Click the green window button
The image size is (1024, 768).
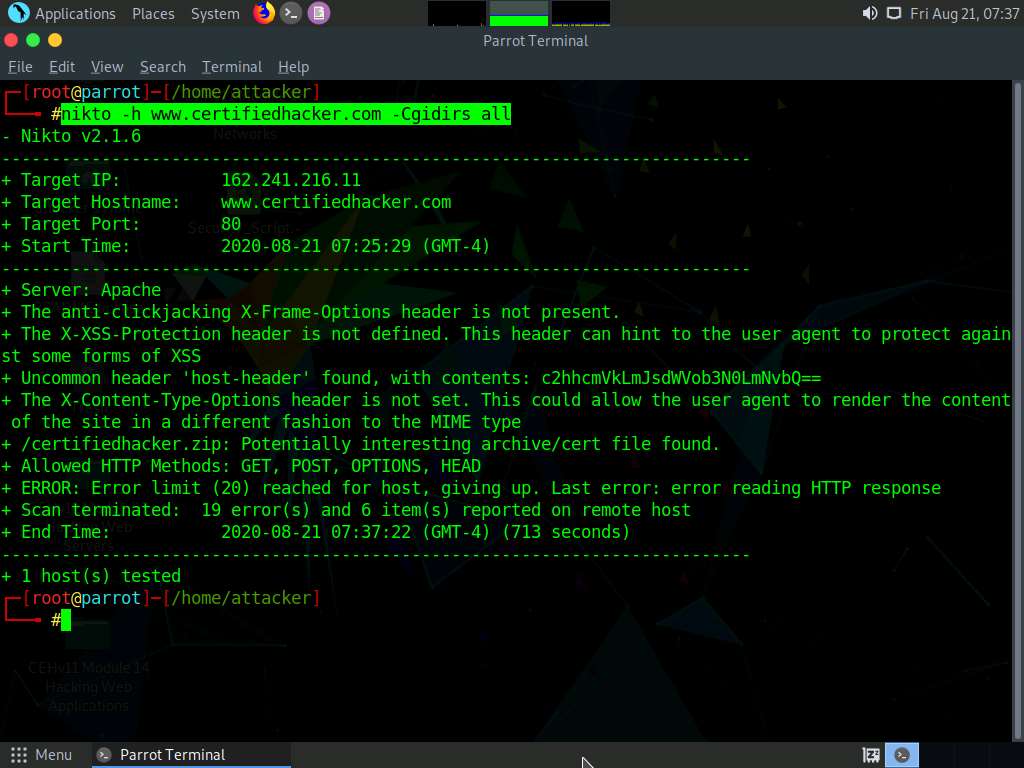(33, 40)
